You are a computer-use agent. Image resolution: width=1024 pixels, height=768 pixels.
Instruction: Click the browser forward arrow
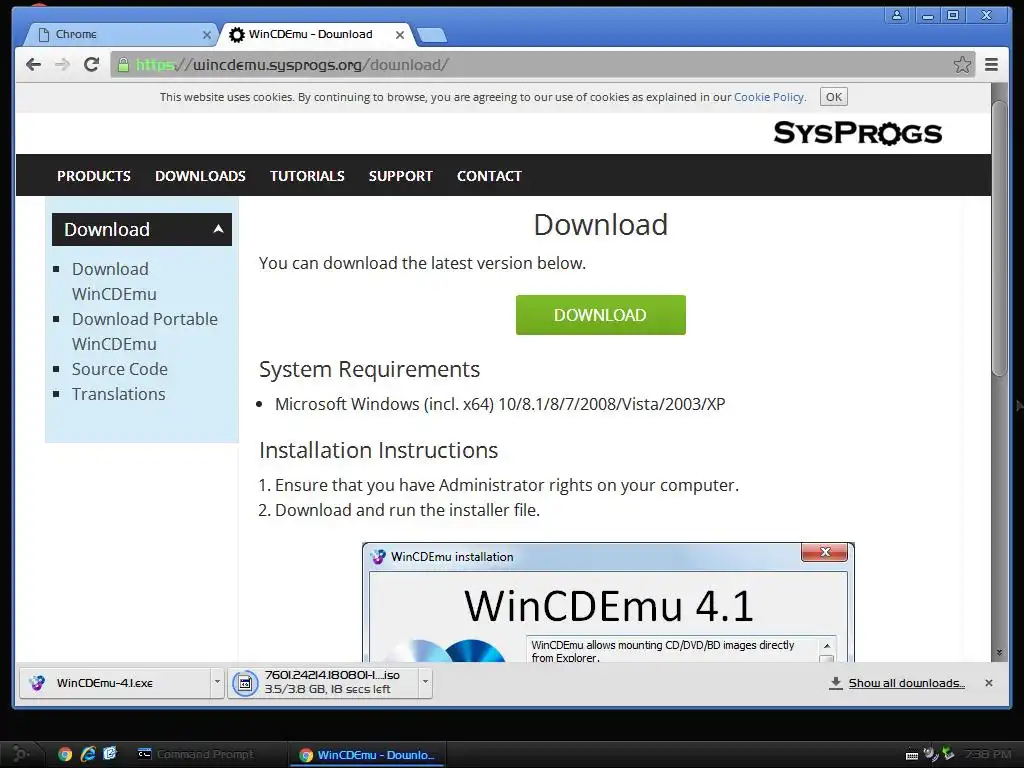pyautogui.click(x=62, y=64)
